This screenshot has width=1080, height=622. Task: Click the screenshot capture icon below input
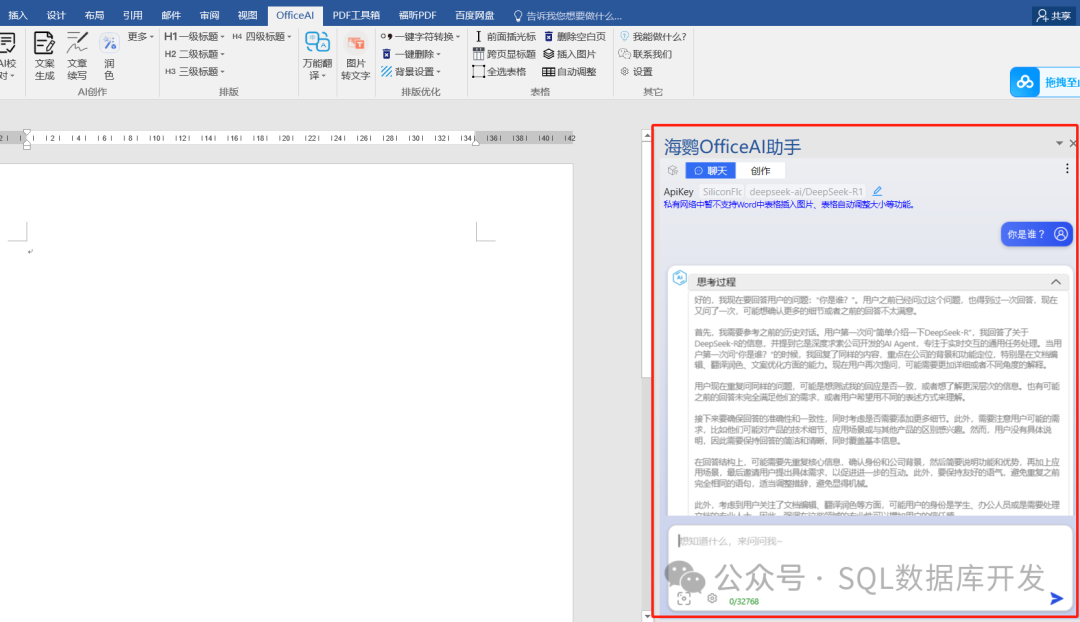click(x=683, y=599)
